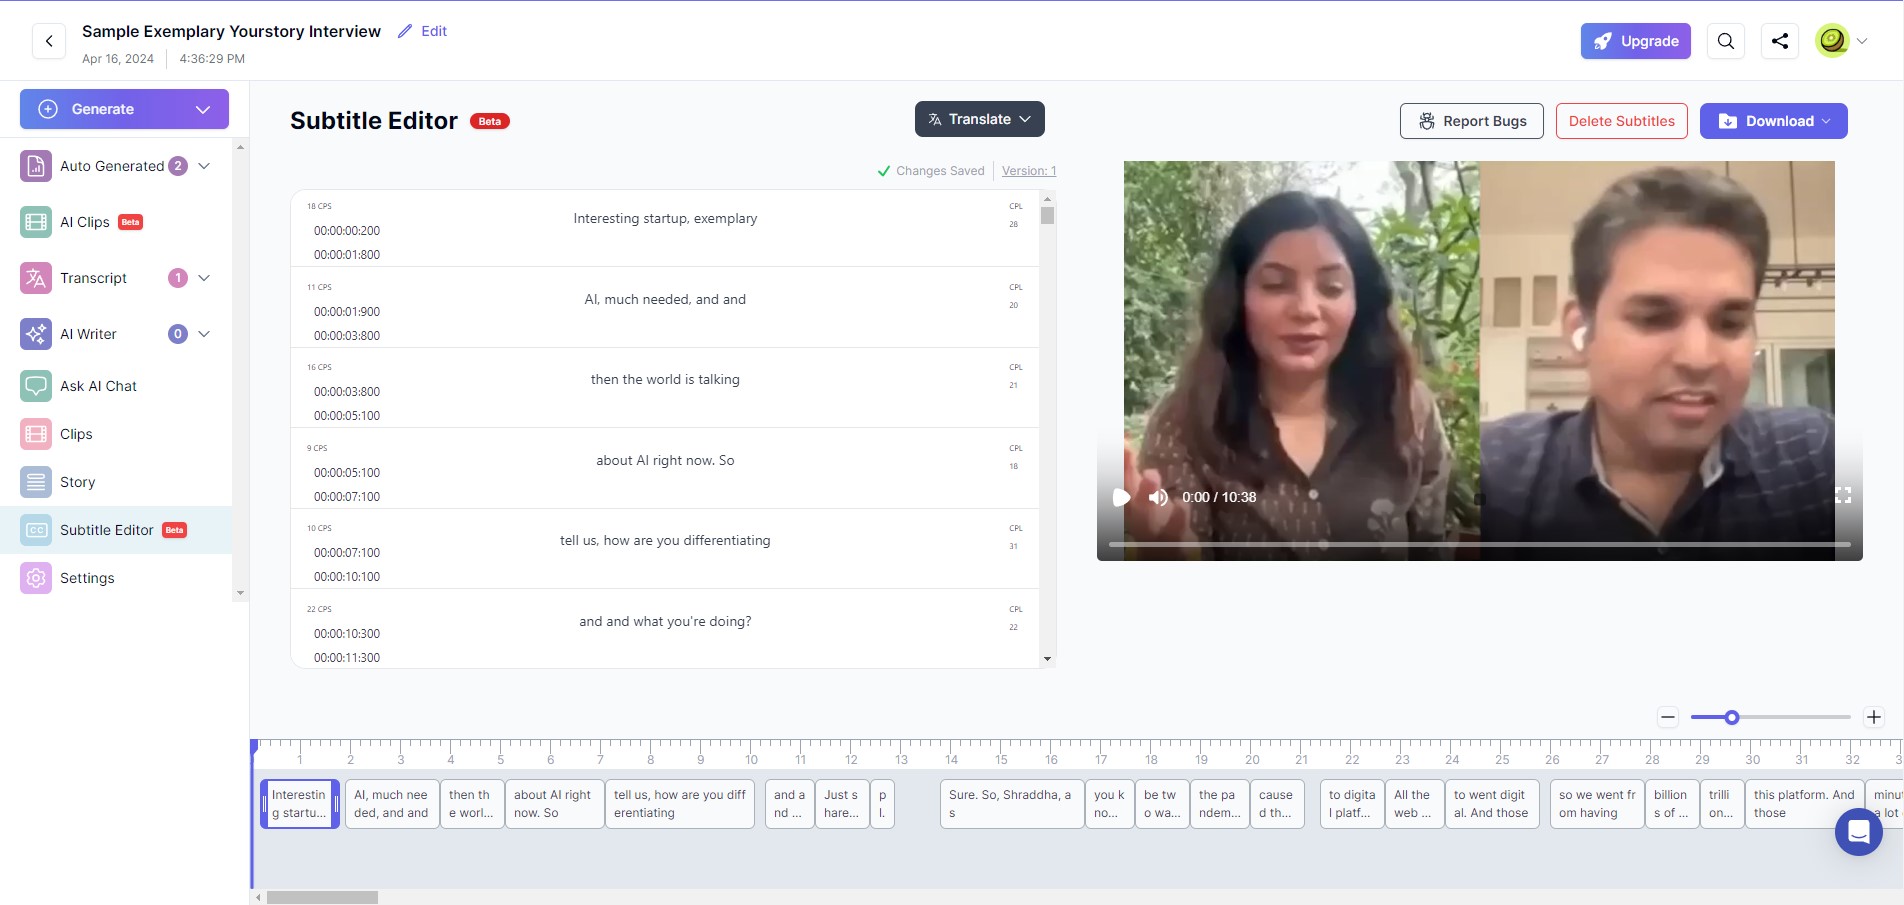Click the fullscreen icon on video

point(1843,496)
